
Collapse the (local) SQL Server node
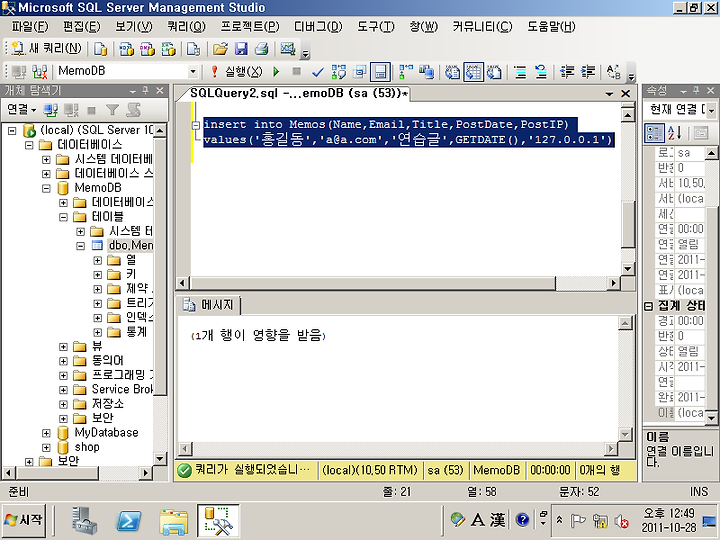pos(12,131)
